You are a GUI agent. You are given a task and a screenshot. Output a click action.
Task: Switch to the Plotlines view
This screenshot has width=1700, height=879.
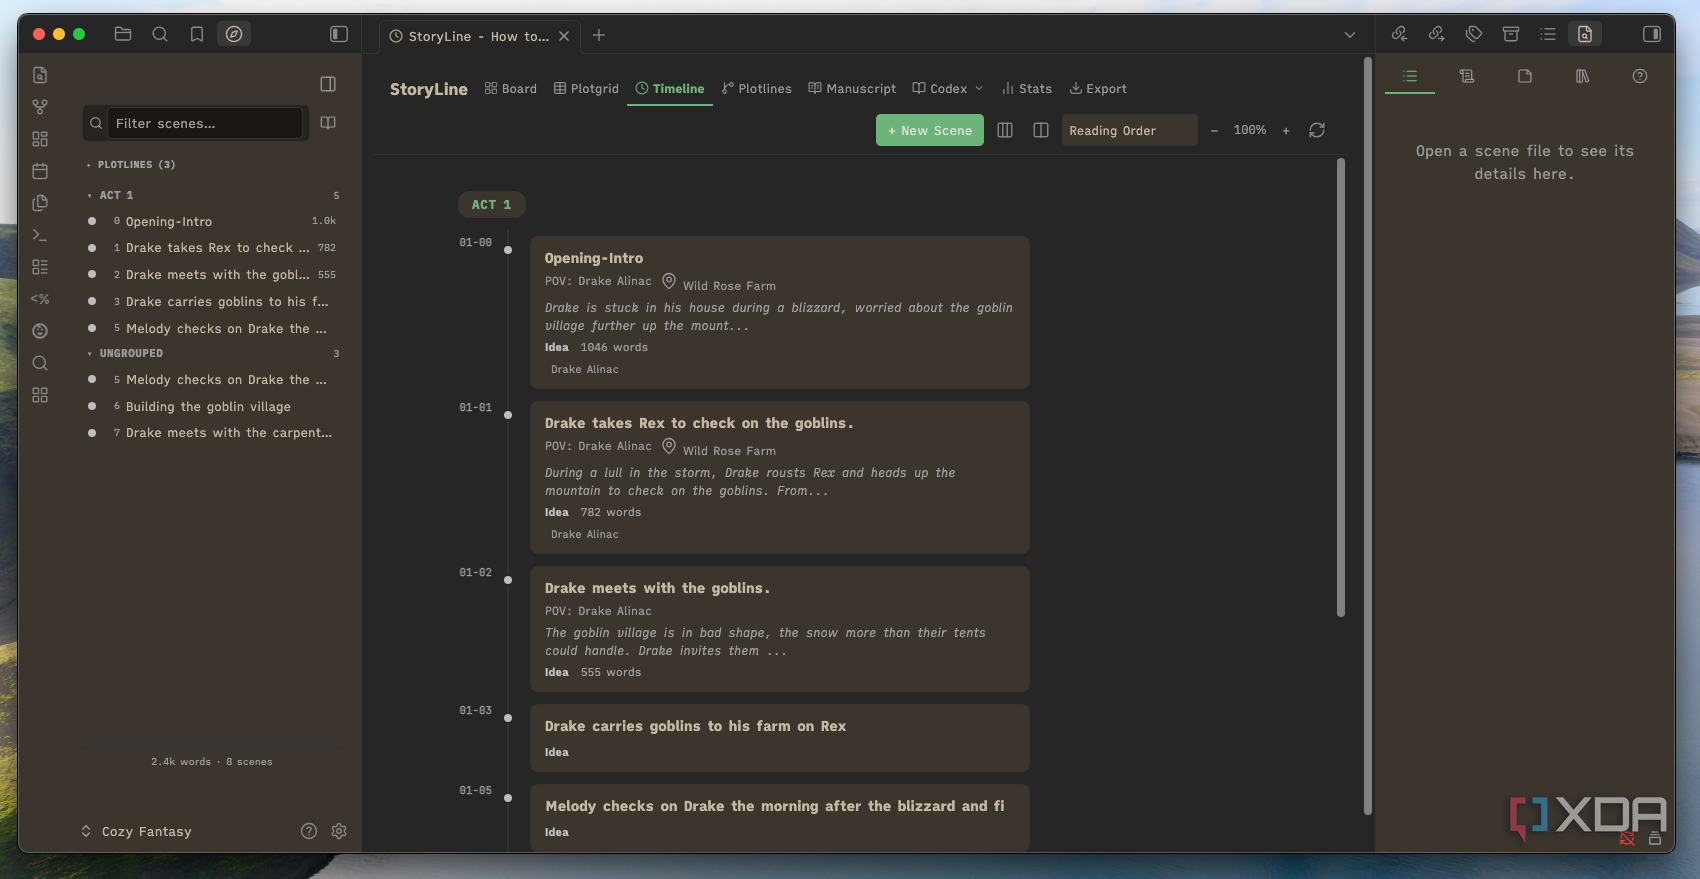[757, 89]
